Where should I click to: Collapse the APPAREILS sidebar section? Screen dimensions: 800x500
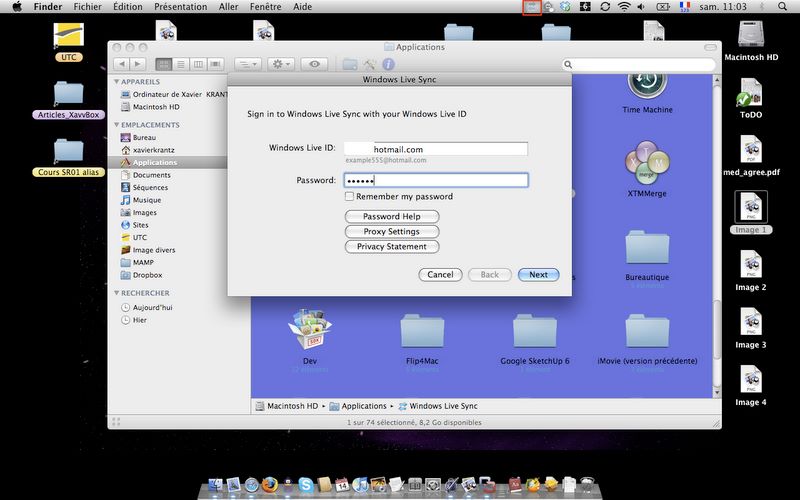tap(117, 82)
